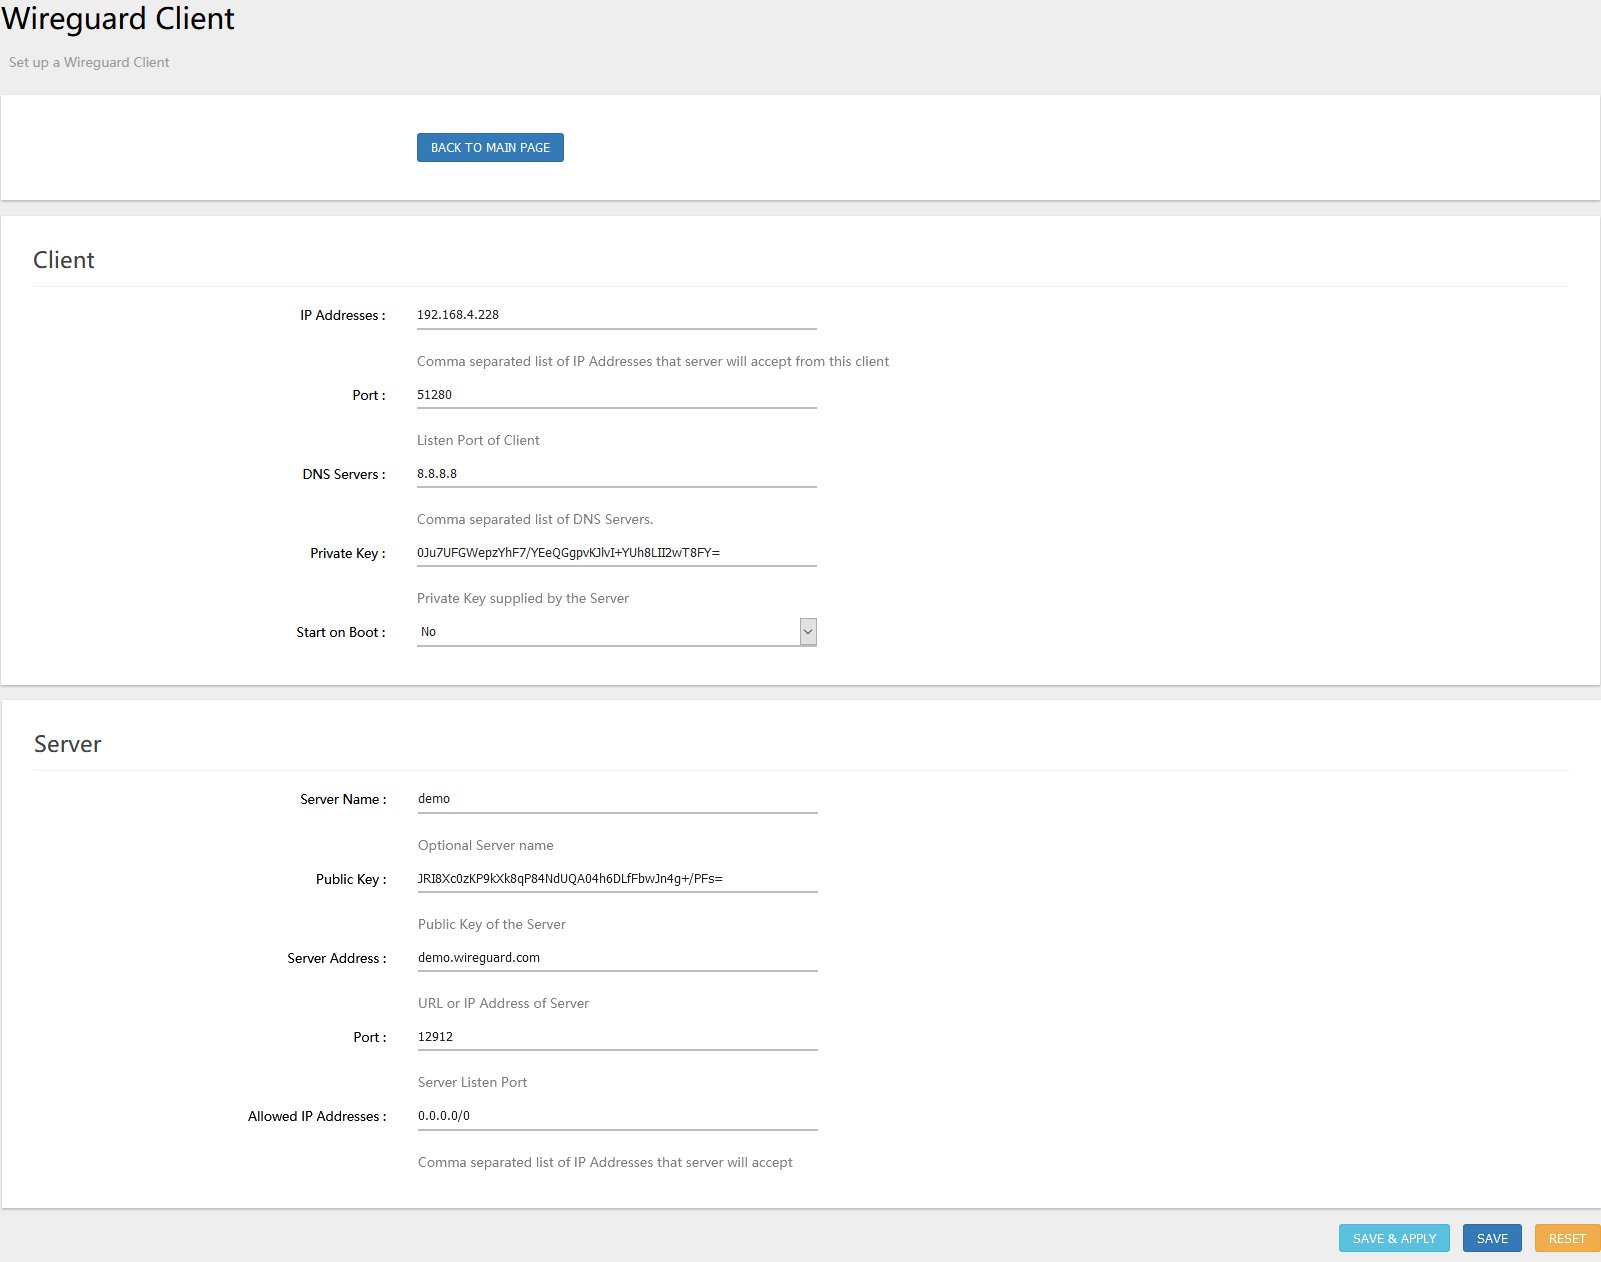Focus the server Port field showing 12912
Image resolution: width=1601 pixels, height=1262 pixels.
click(617, 1037)
